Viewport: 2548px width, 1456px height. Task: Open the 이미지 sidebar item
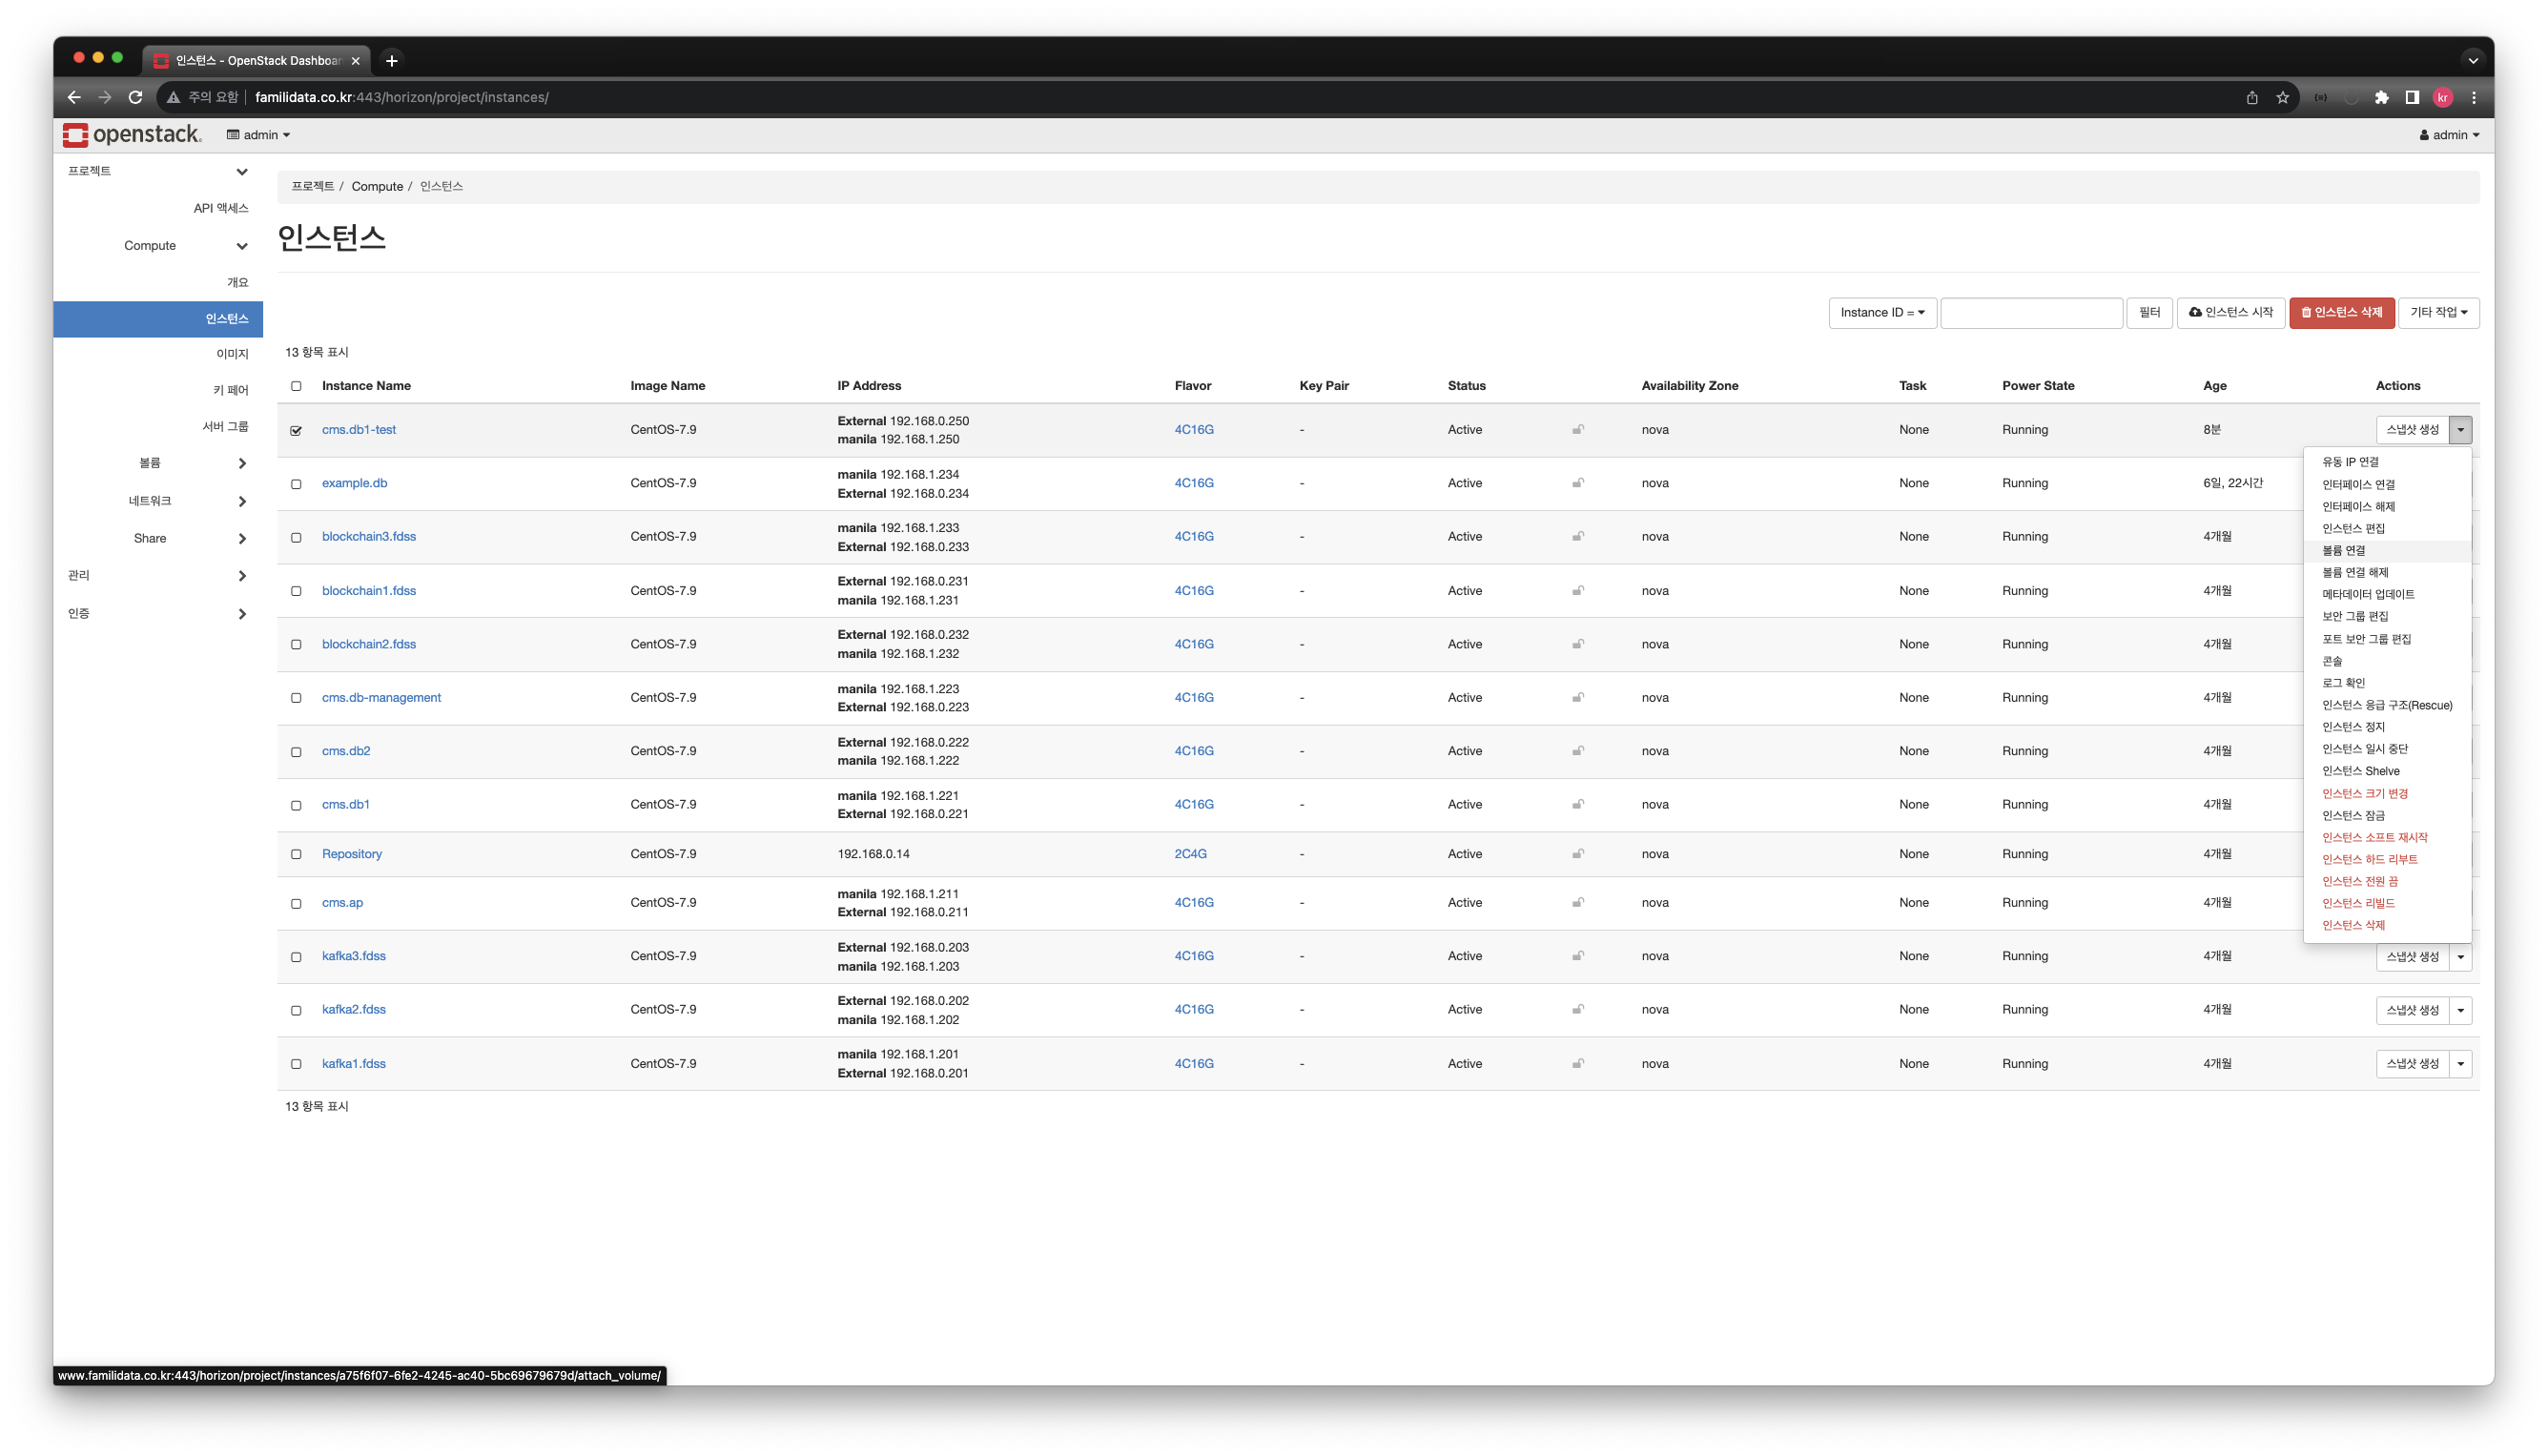(232, 354)
